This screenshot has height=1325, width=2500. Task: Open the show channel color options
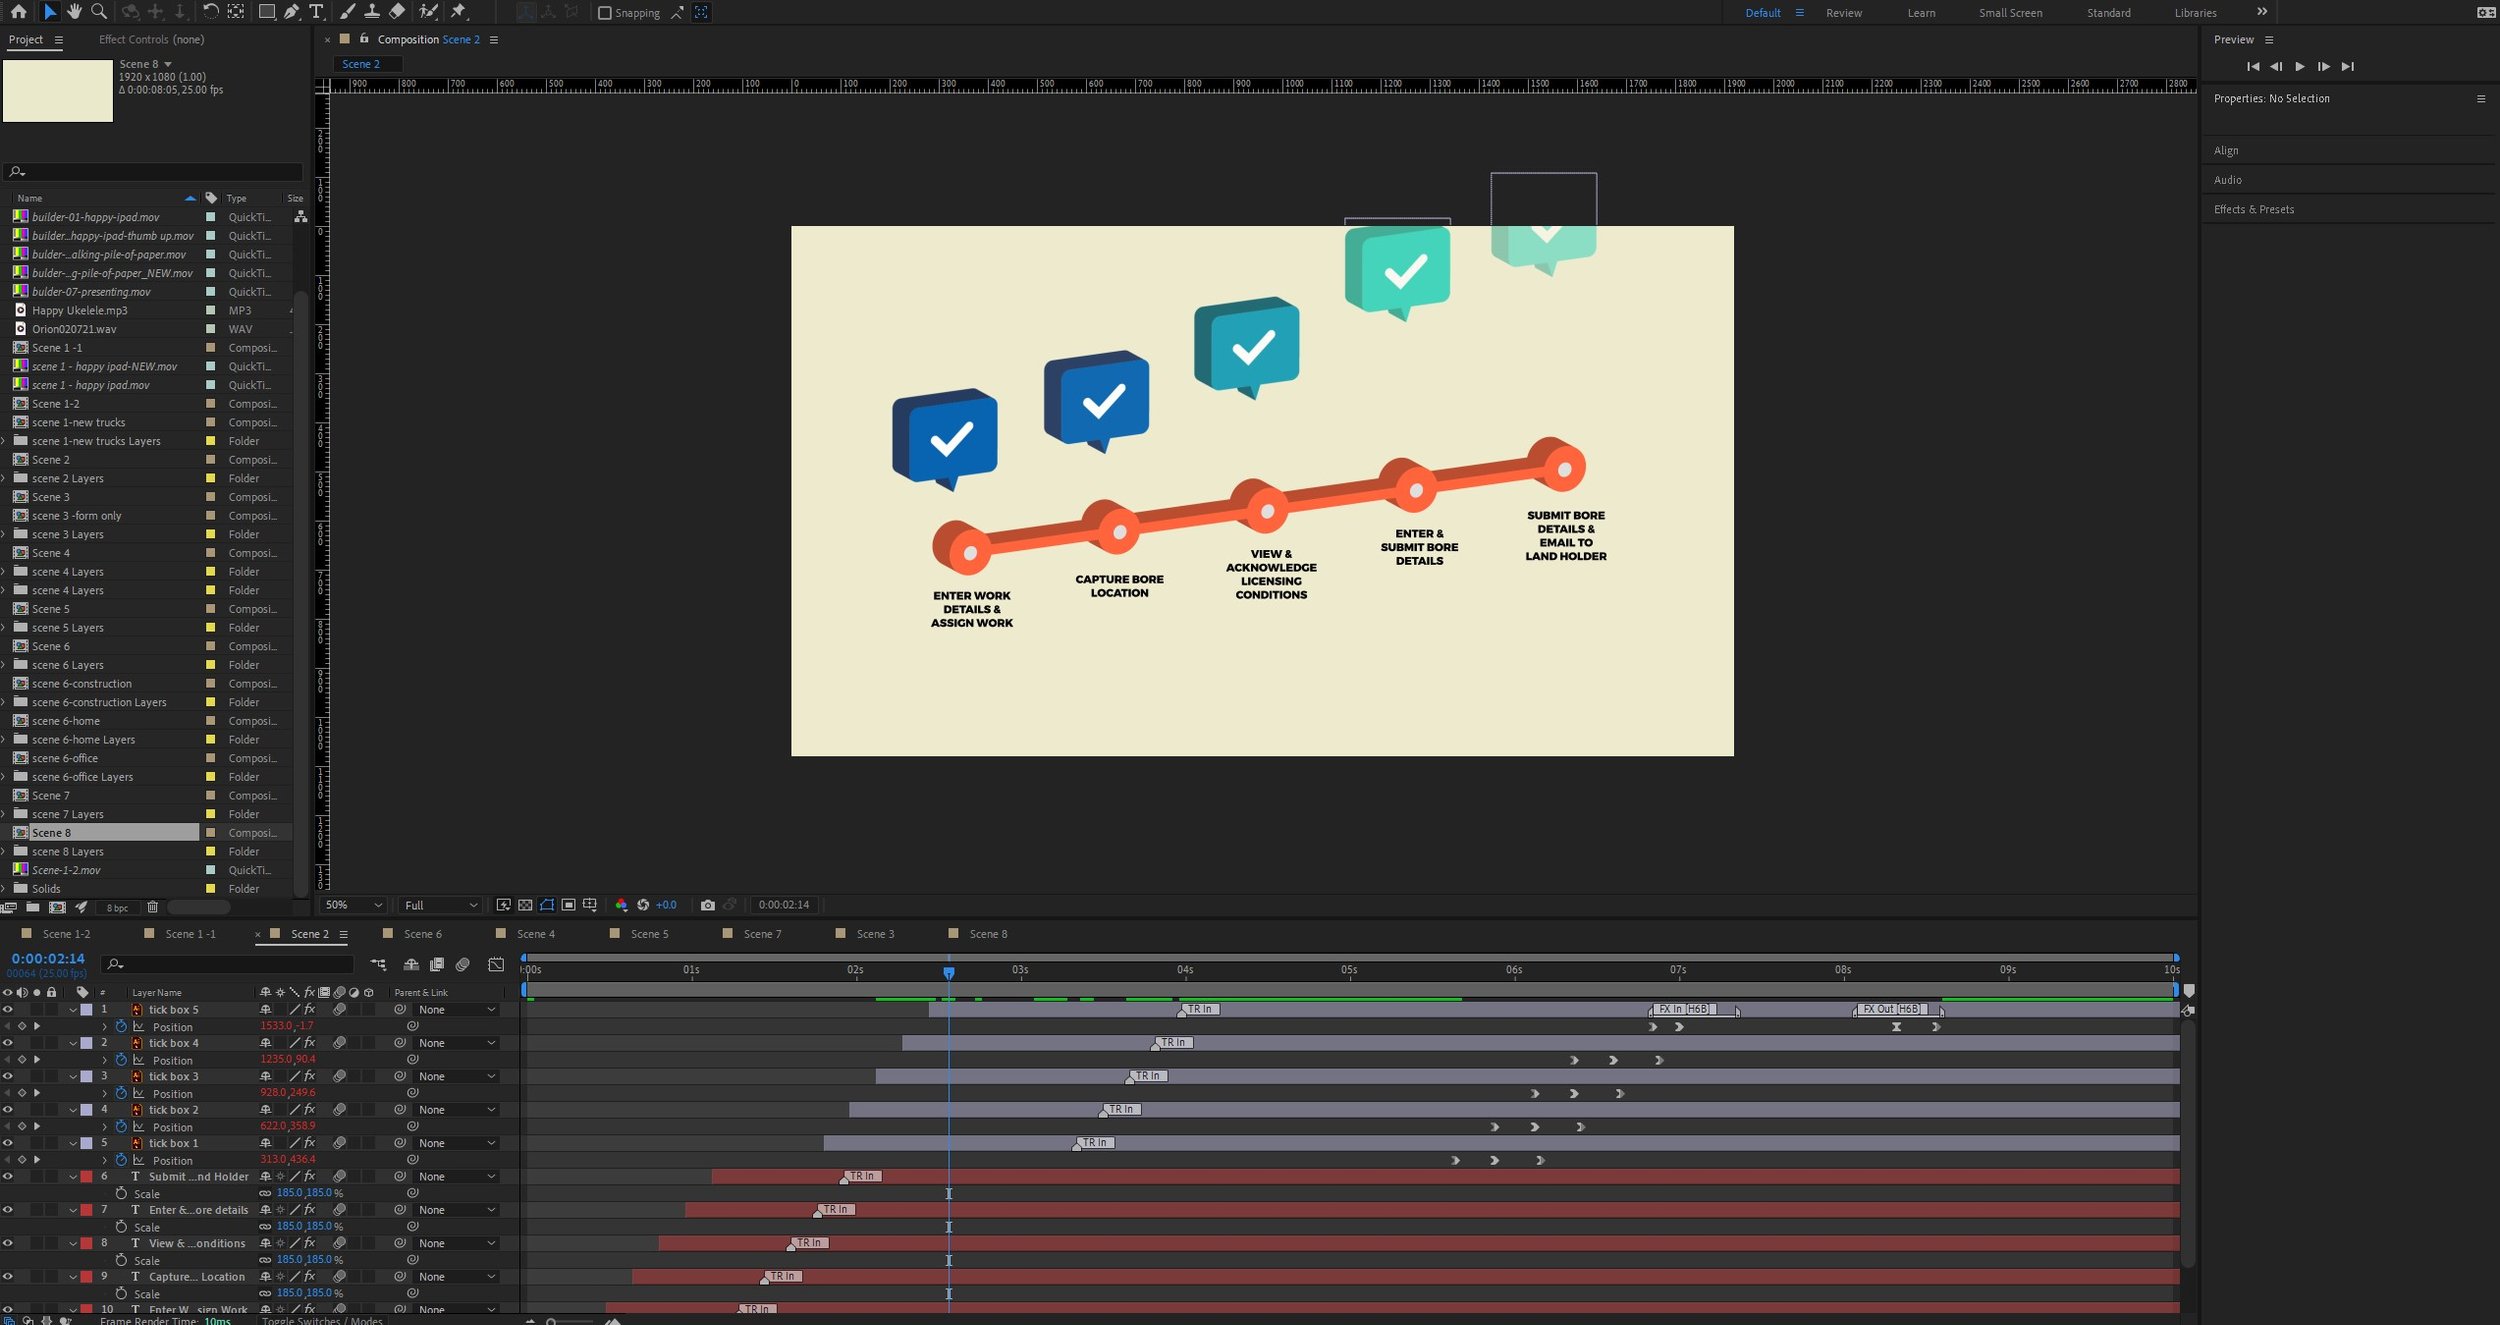tap(621, 905)
